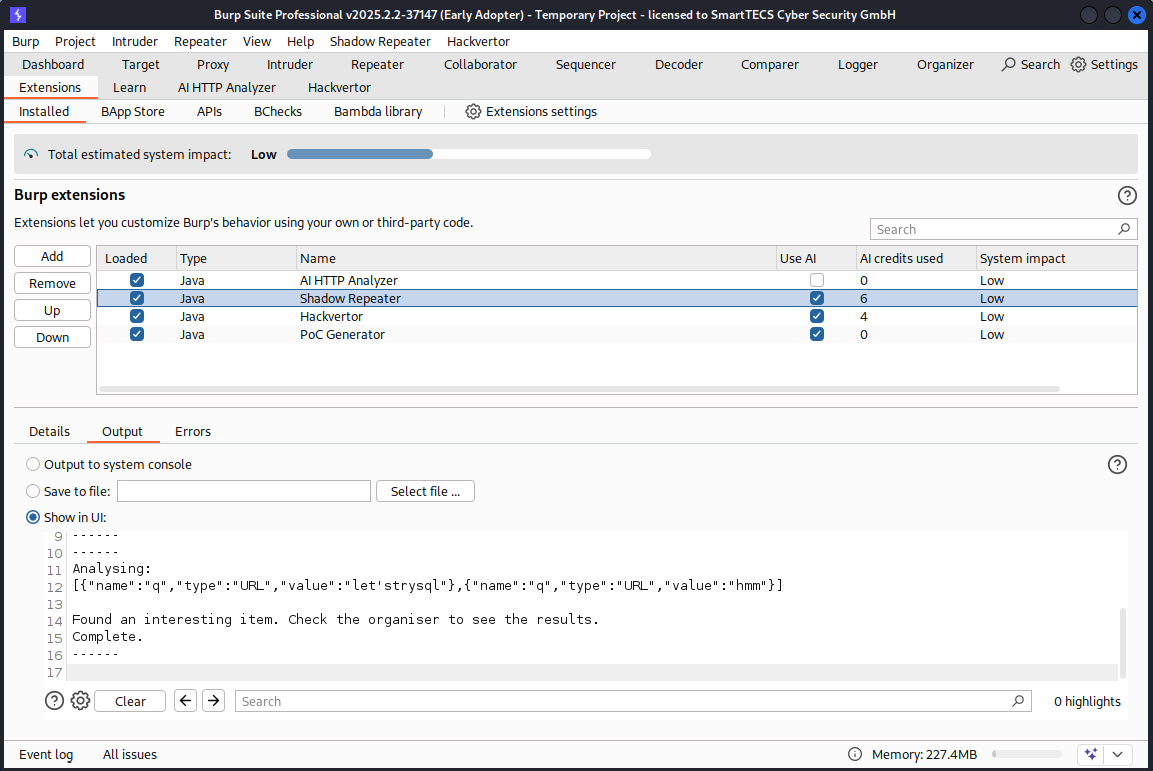The width and height of the screenshot is (1153, 771).
Task: Untick Loaded checkbox for AI HTTP Analyzer
Action: 137,280
